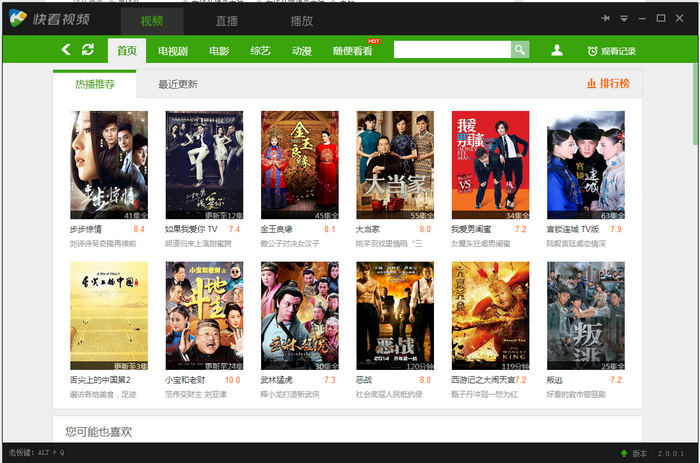700x463 pixels.
Task: Open the 恶战 movie poster
Action: 395,316
